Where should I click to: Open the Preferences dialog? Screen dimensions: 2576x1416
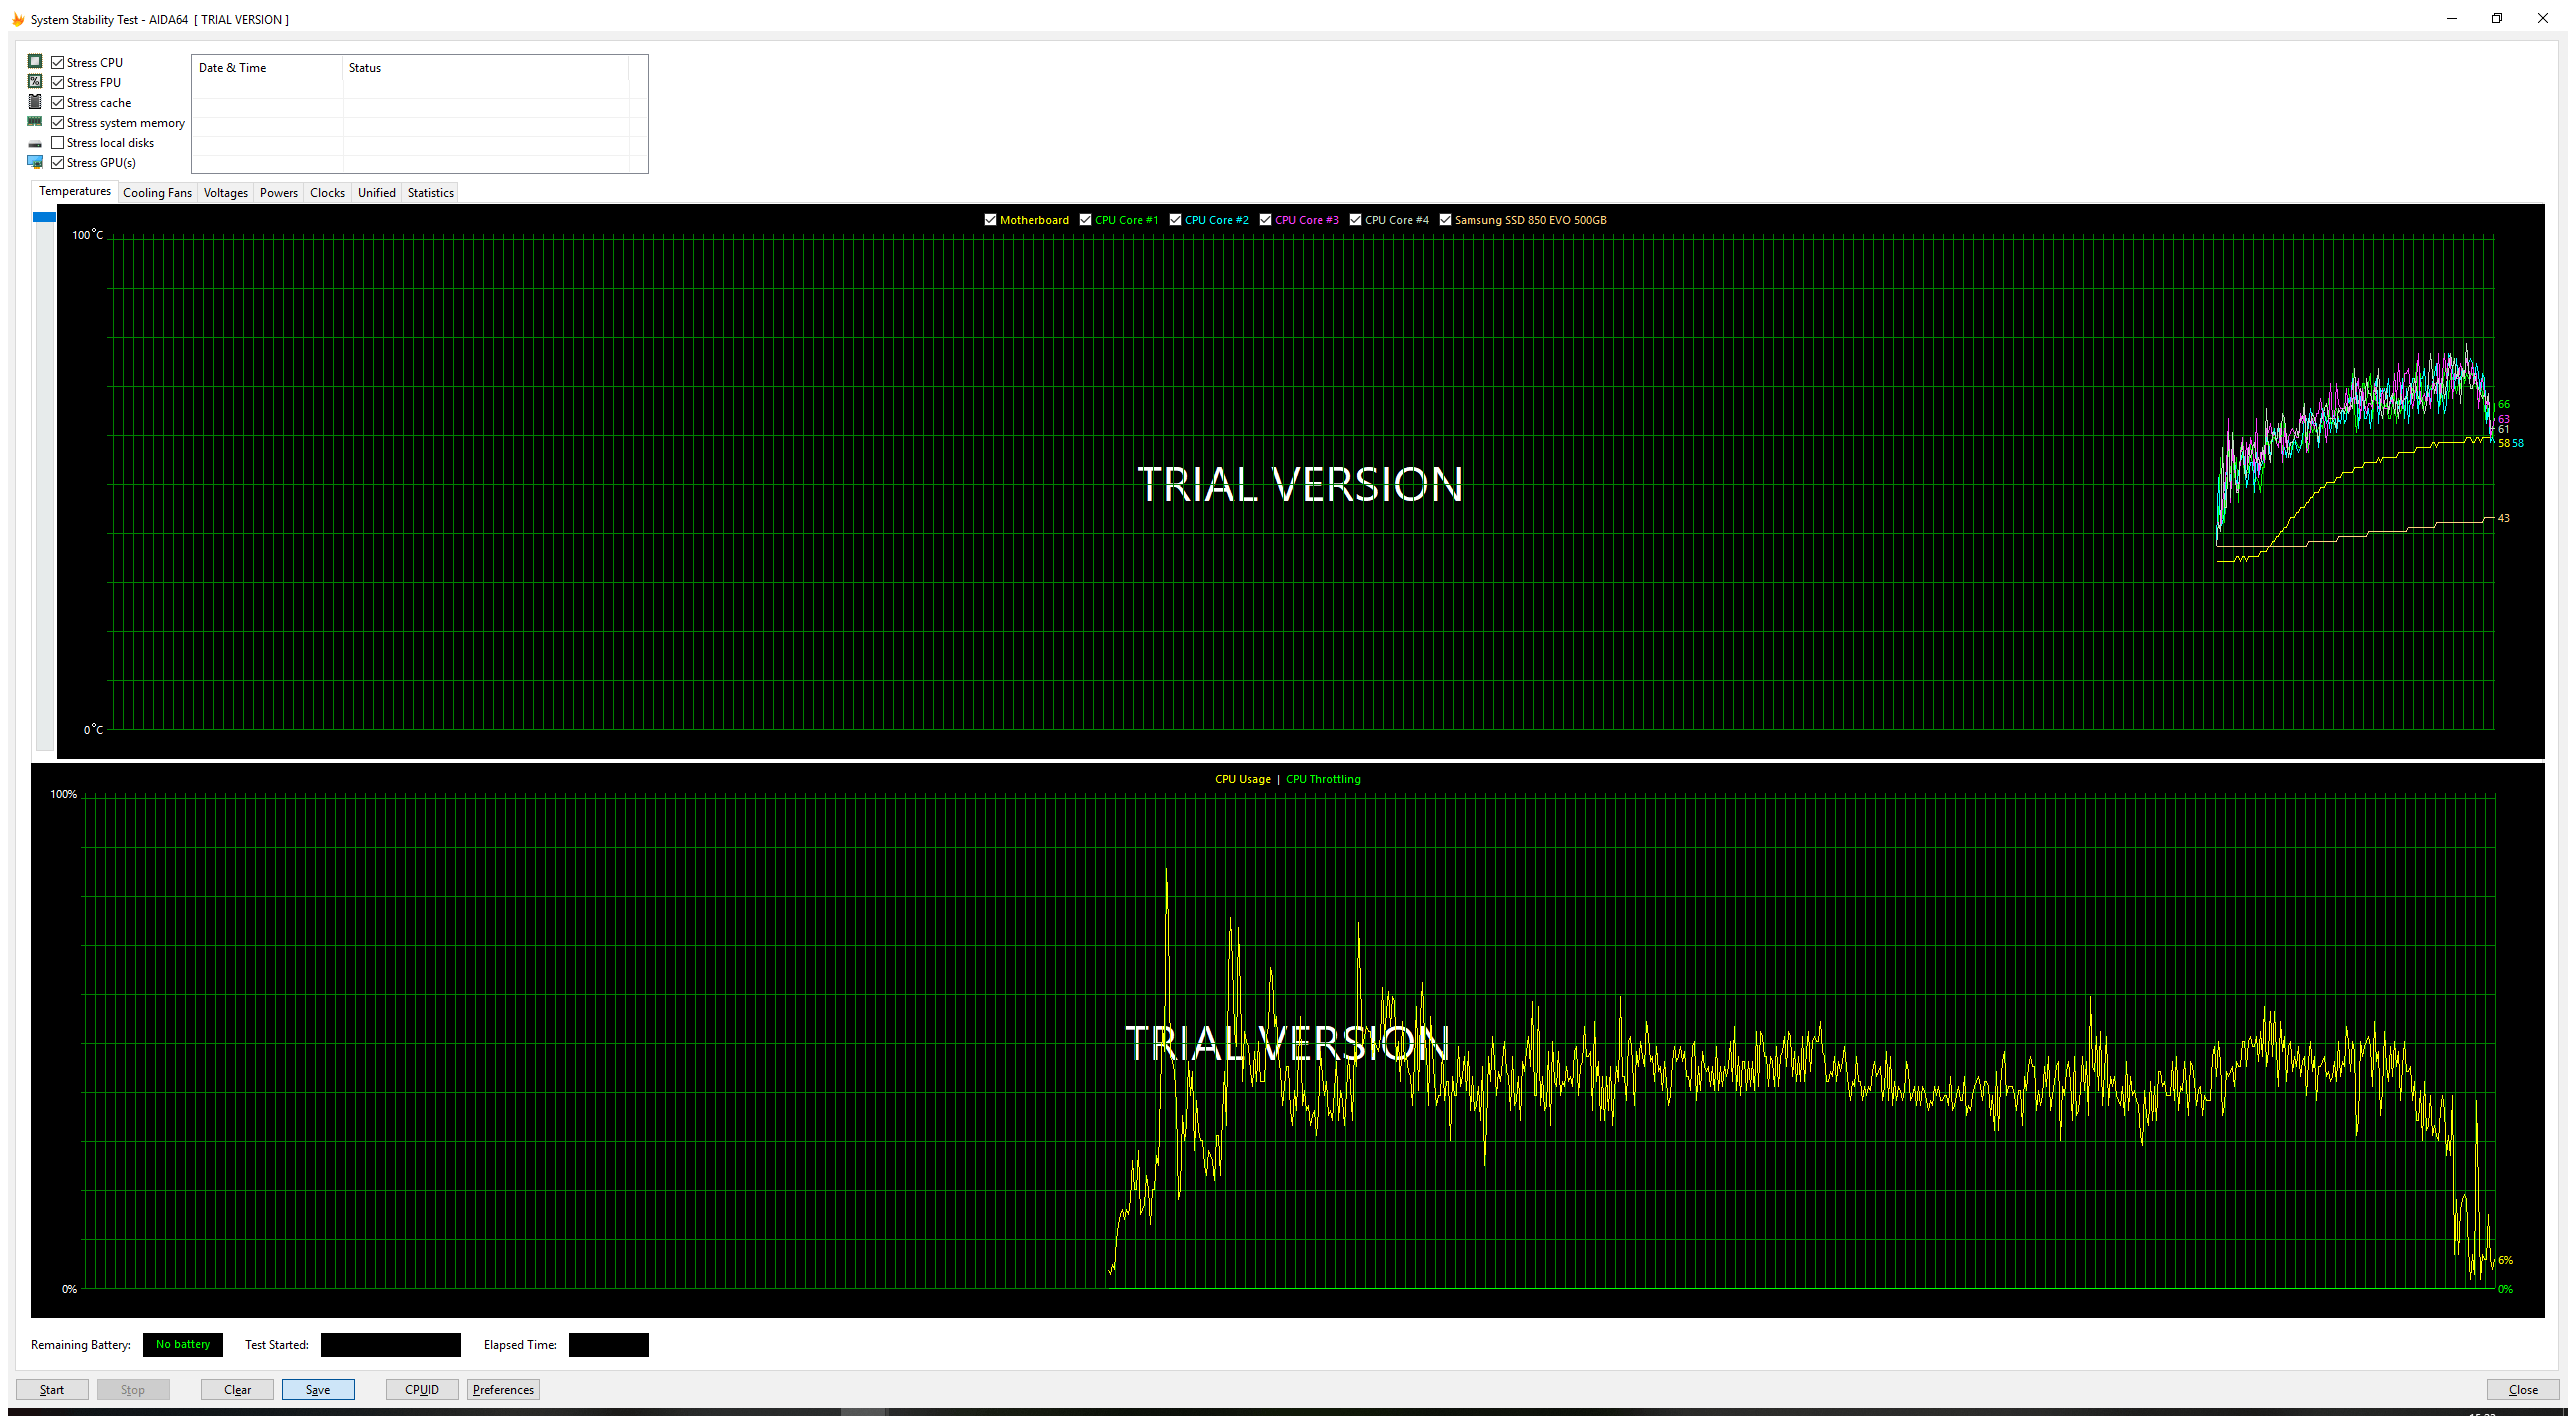click(x=503, y=1390)
